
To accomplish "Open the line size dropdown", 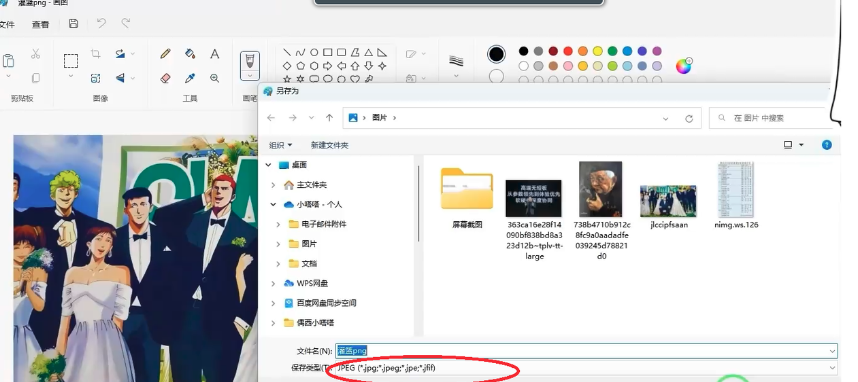I will (456, 76).
